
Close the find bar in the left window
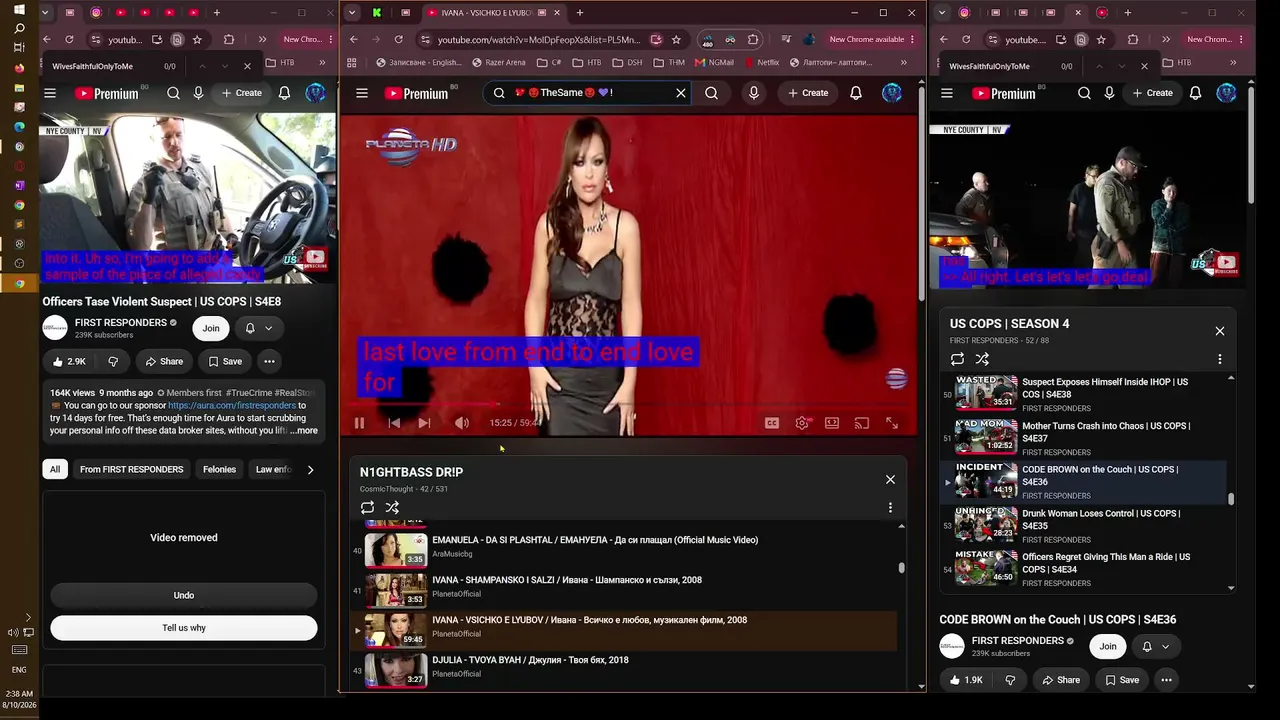tap(247, 66)
